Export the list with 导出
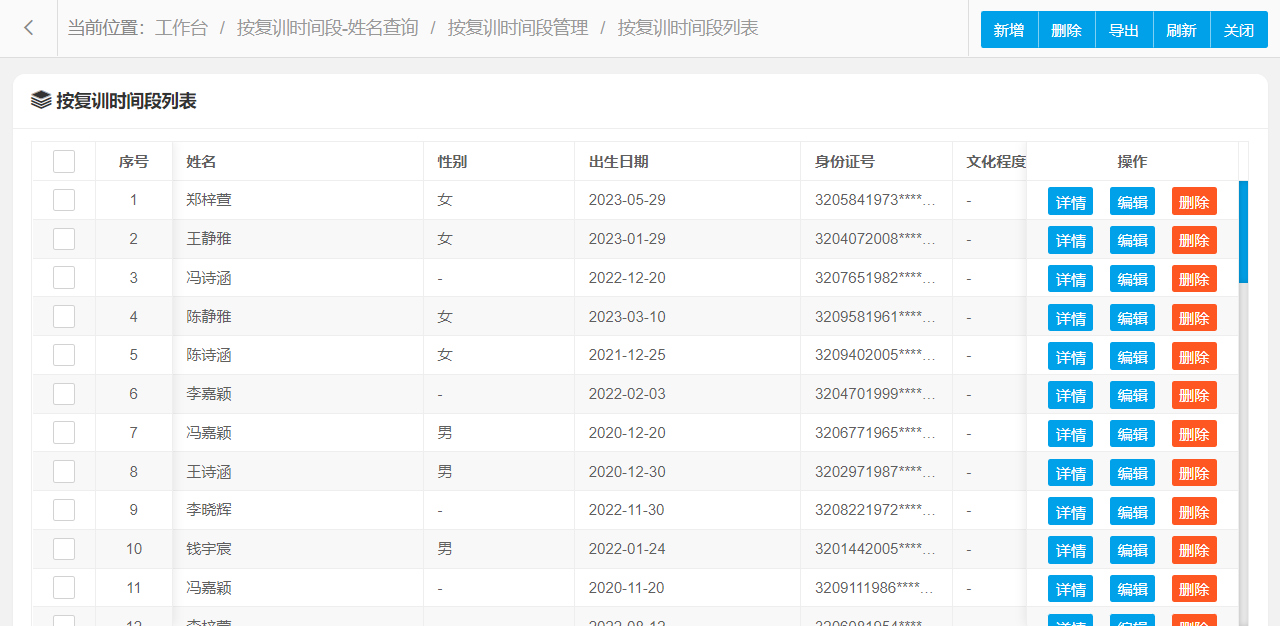 coord(1124,30)
